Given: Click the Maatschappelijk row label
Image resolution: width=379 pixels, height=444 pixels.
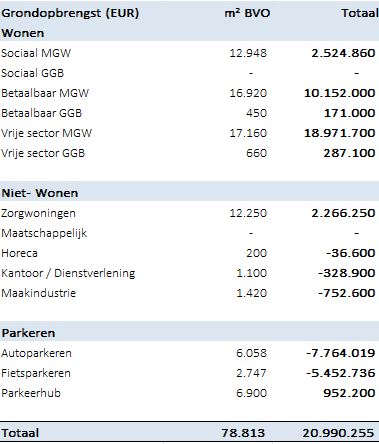Looking at the screenshot, I should coord(44,233).
